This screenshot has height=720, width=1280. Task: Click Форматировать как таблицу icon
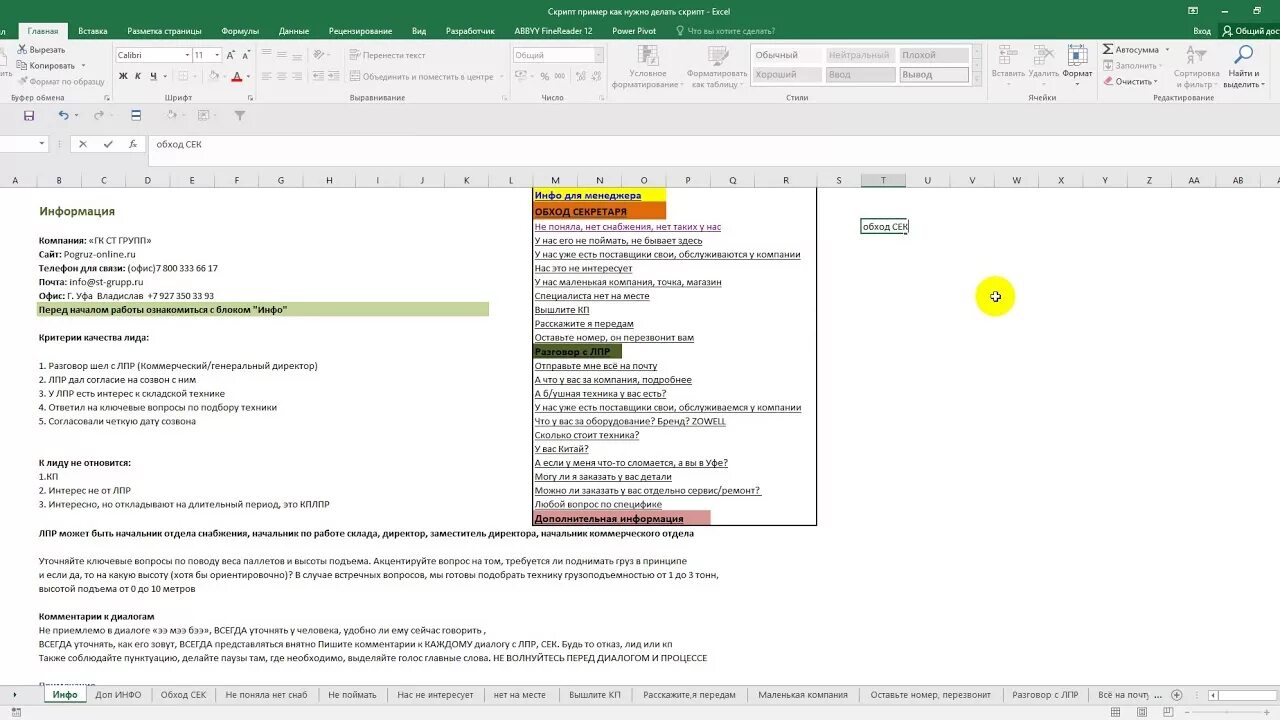click(x=716, y=55)
